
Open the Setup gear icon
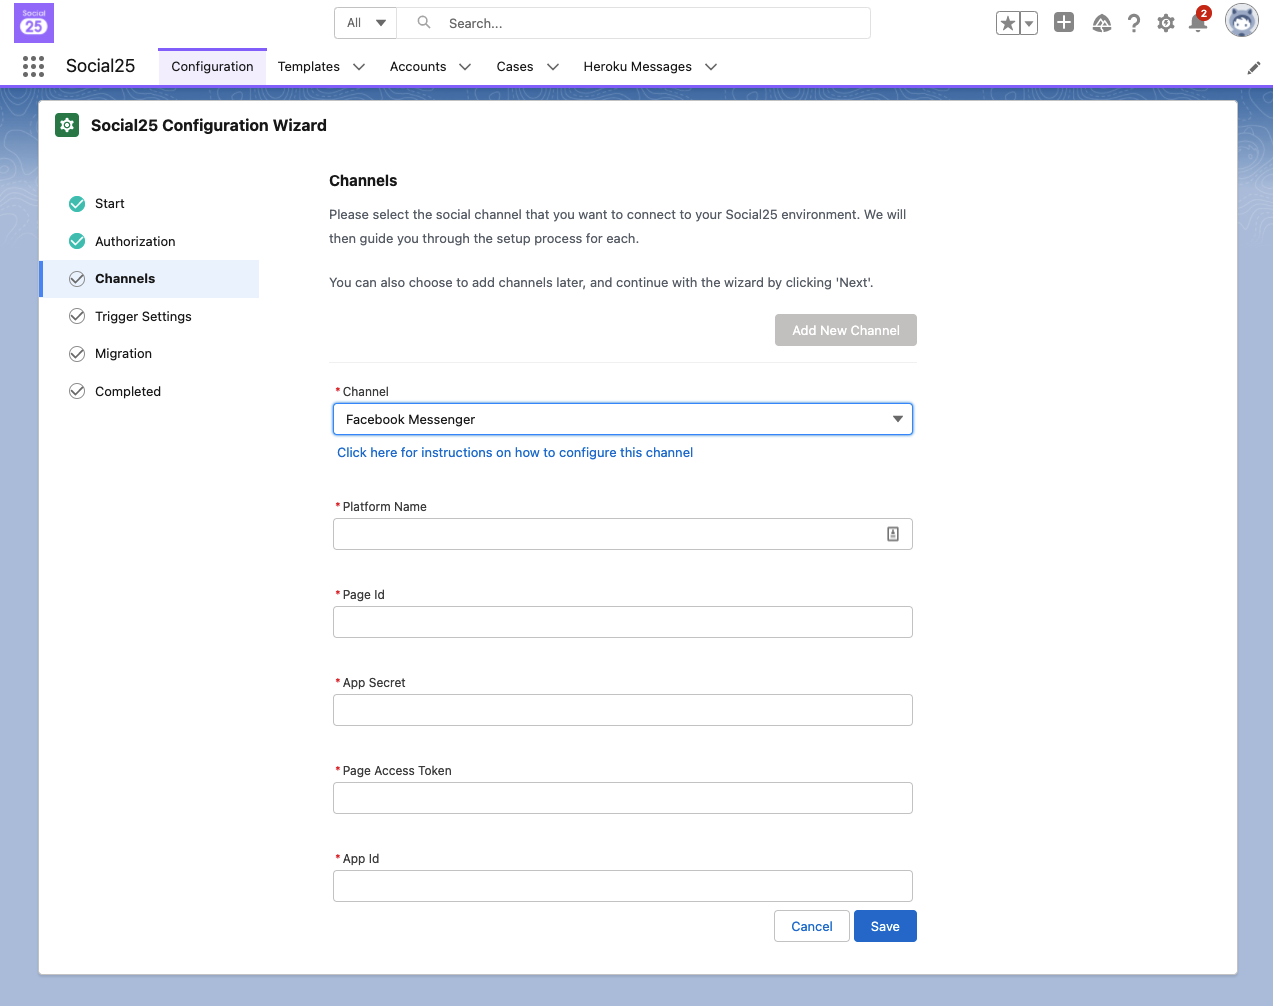(x=1165, y=23)
